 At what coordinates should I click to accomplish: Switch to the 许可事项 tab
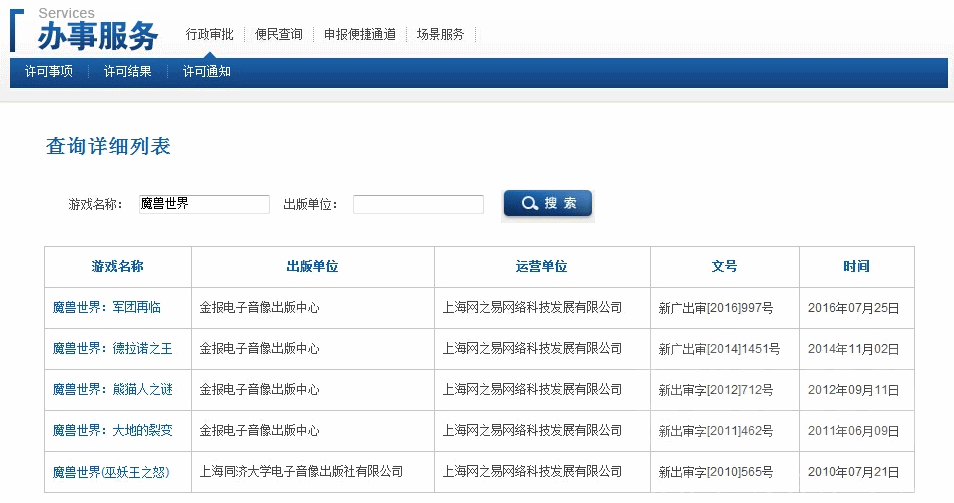[x=49, y=72]
